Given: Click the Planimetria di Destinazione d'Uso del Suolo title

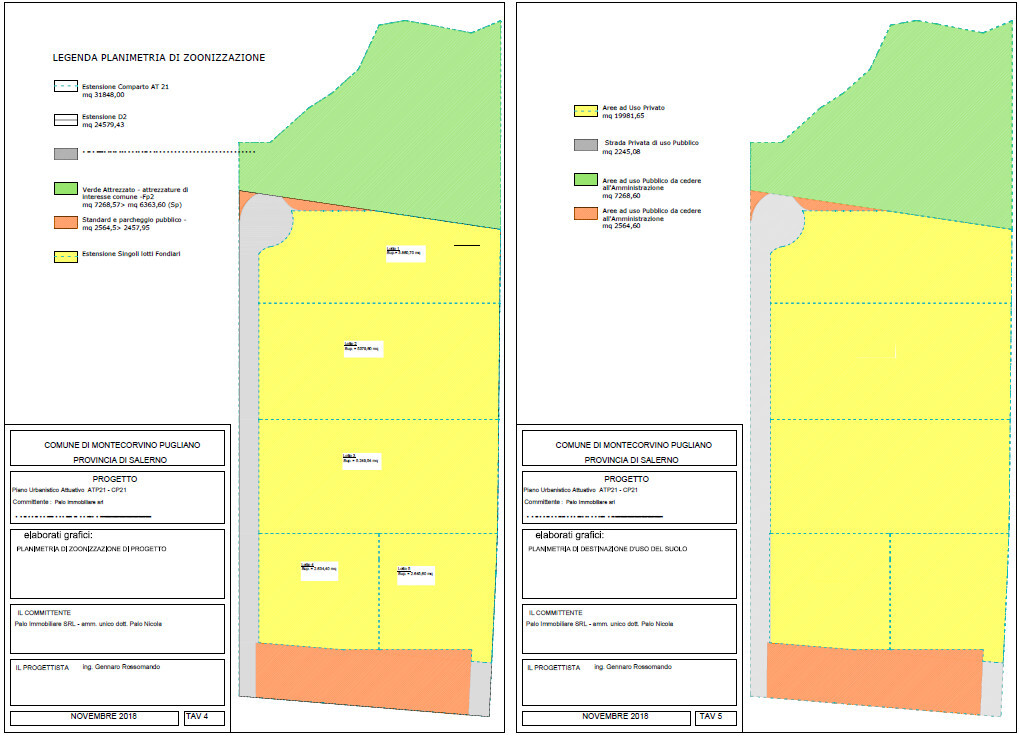Looking at the screenshot, I should click(x=606, y=549).
